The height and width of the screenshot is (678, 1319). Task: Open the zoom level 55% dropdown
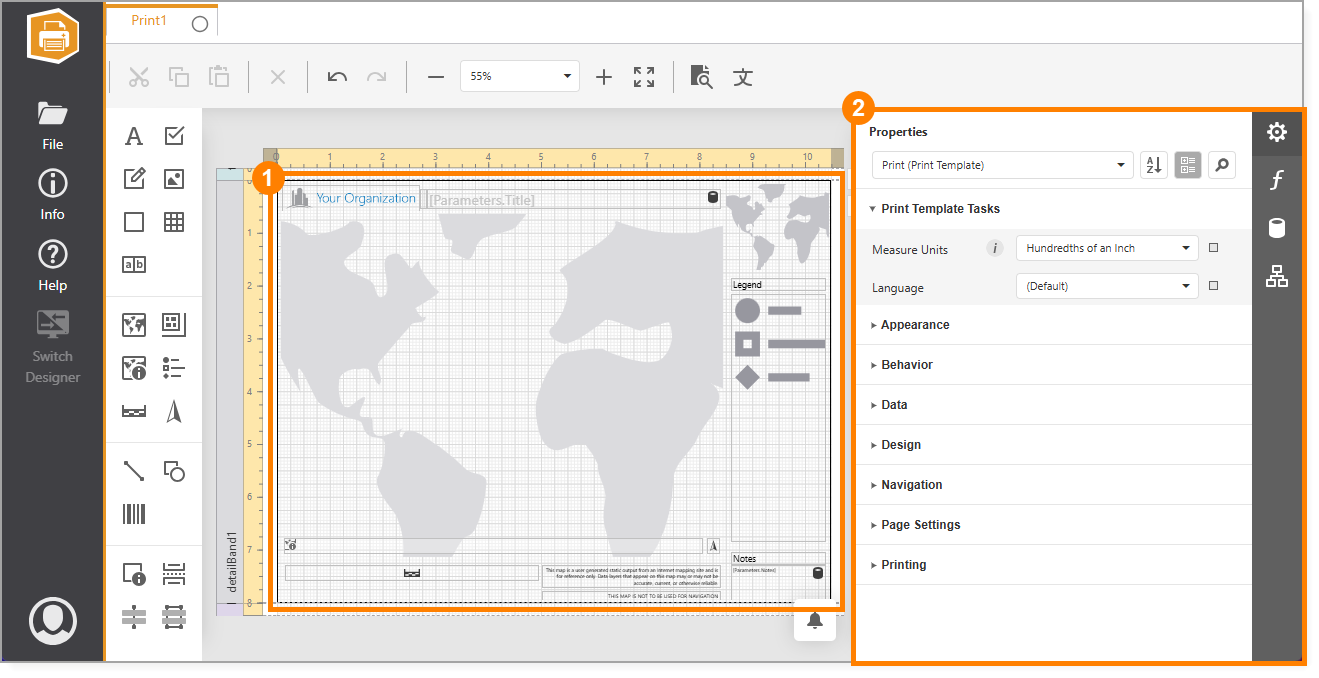[x=519, y=77]
